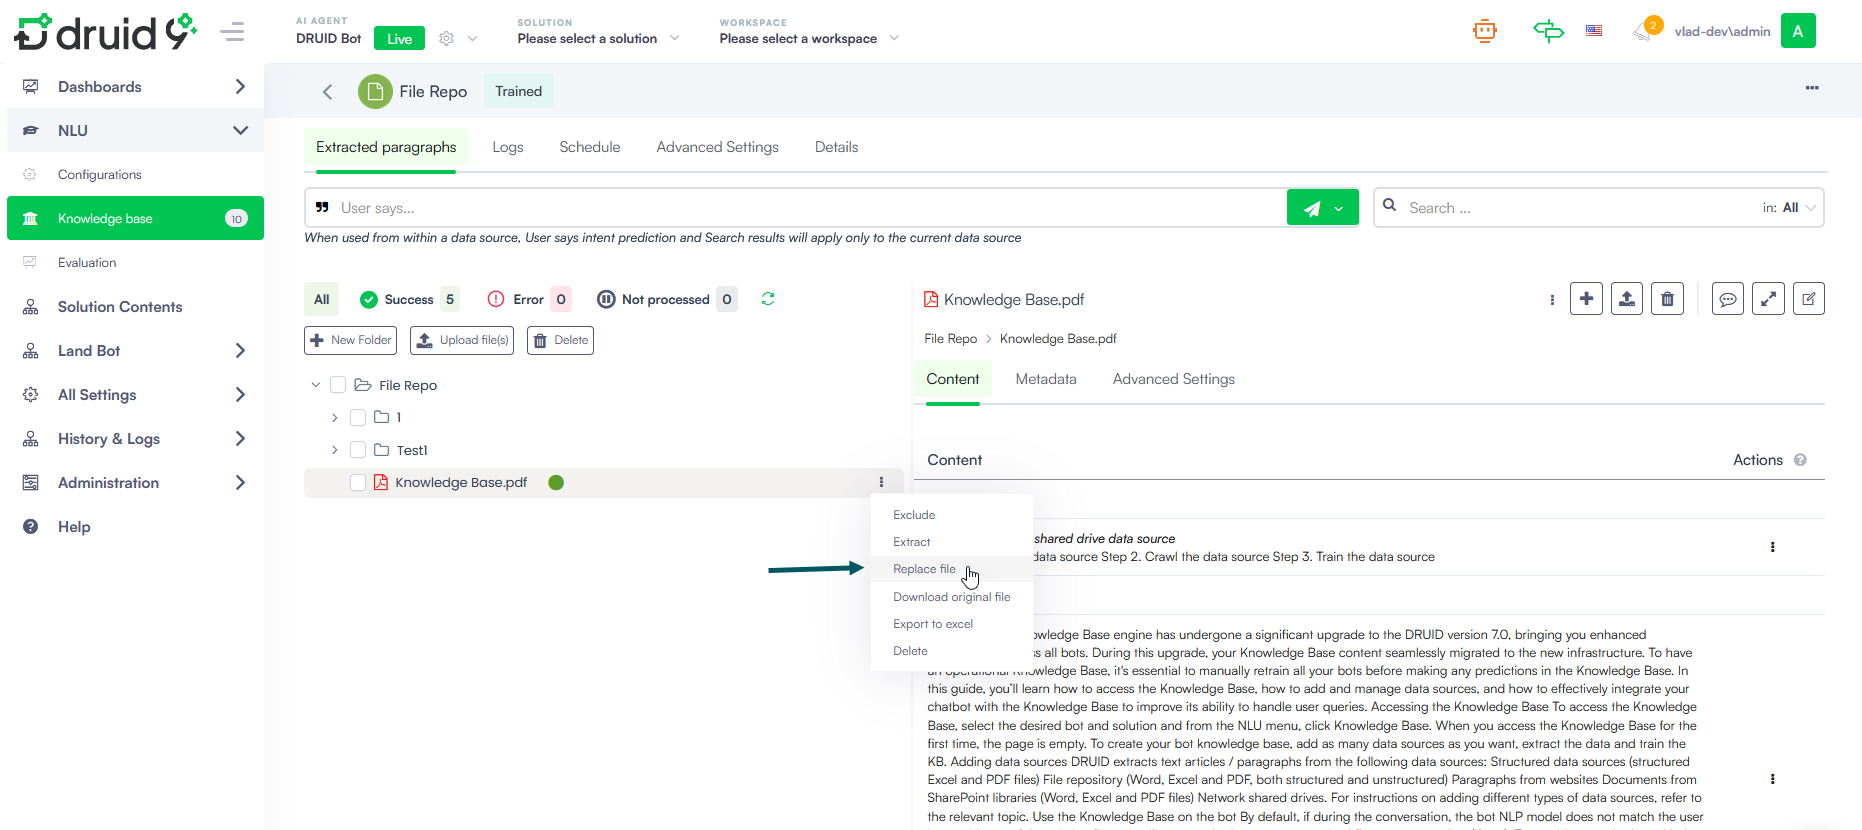Click the refresh icon beside Not processed
The image size is (1862, 830).
768,299
